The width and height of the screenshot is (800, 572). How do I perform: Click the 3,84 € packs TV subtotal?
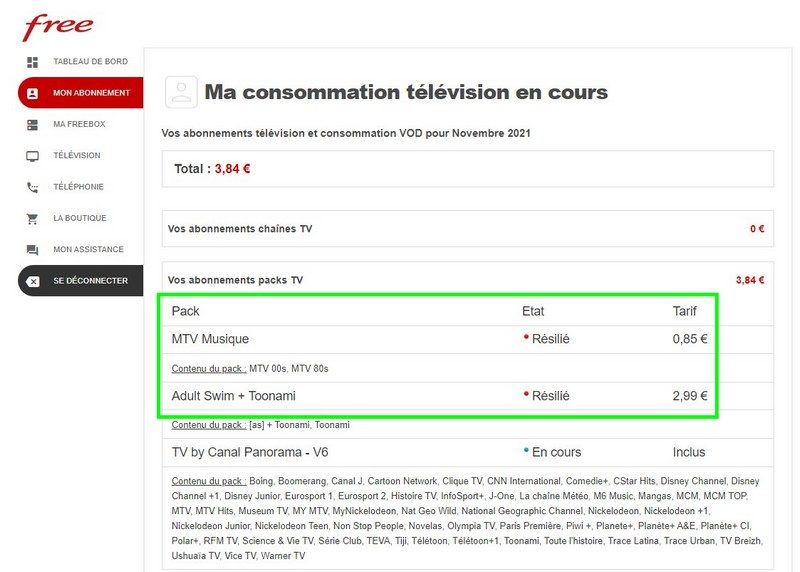(750, 280)
